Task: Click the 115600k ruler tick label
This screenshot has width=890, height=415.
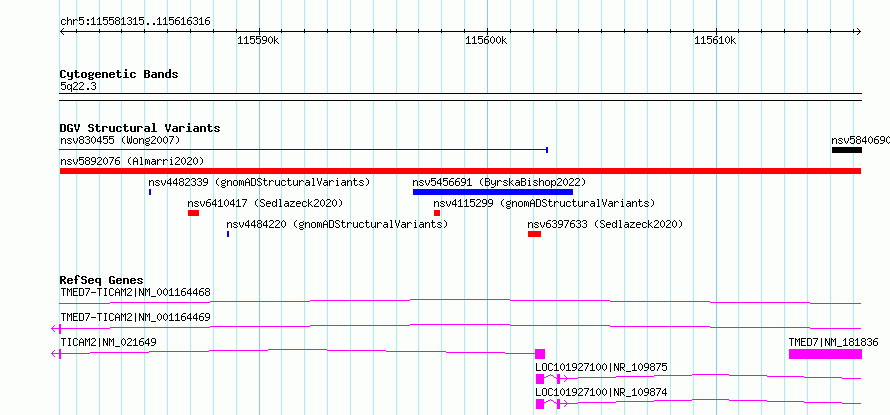Action: point(486,40)
